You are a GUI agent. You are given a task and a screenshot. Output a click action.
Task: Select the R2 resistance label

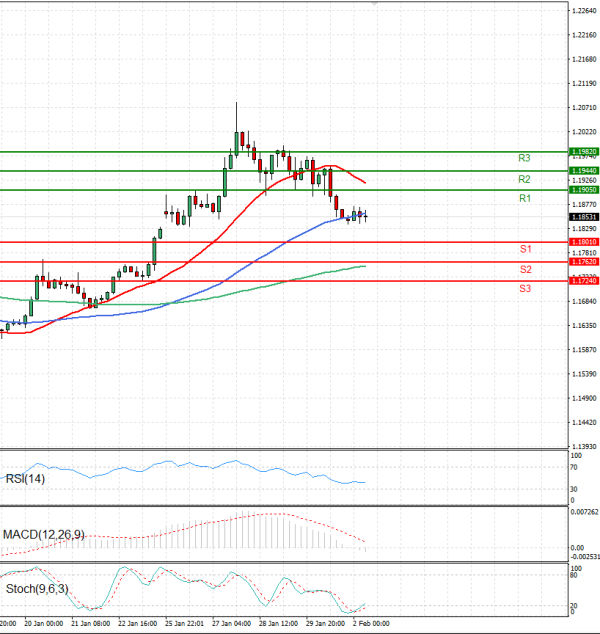[x=524, y=179]
